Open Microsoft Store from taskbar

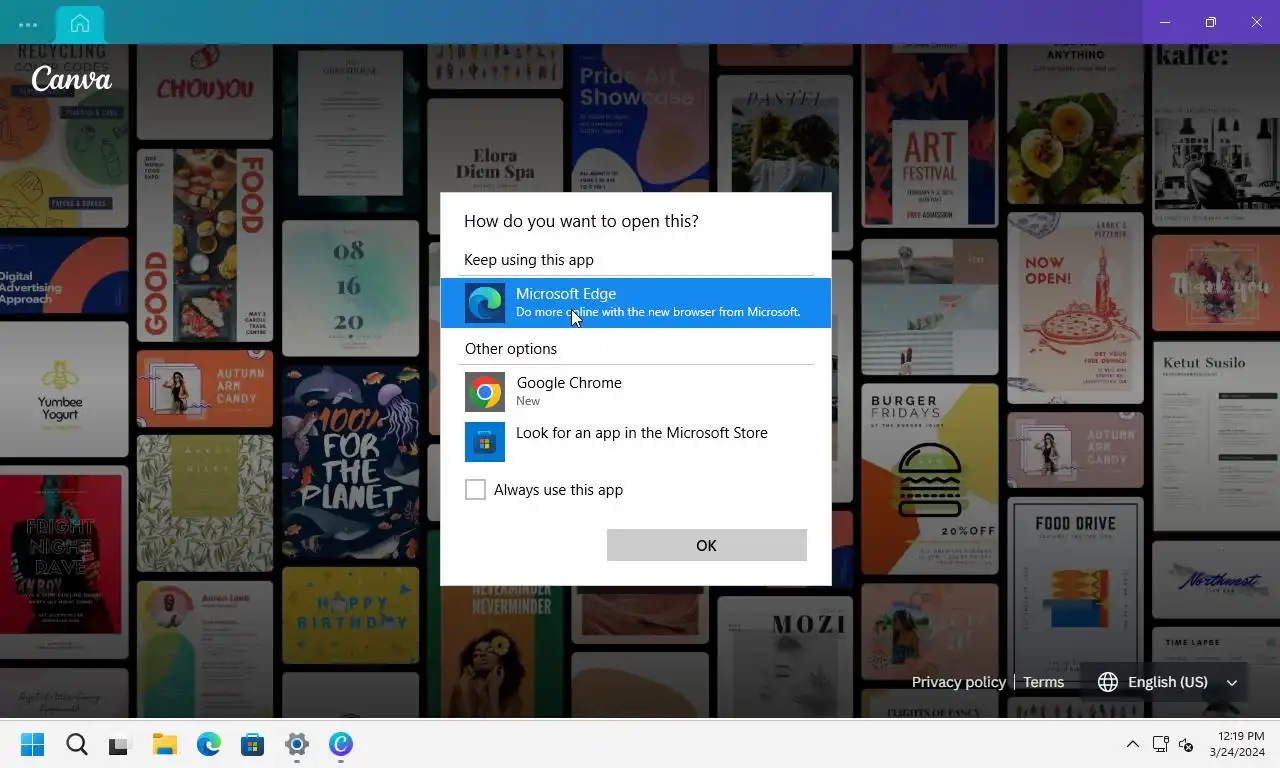pyautogui.click(x=252, y=744)
